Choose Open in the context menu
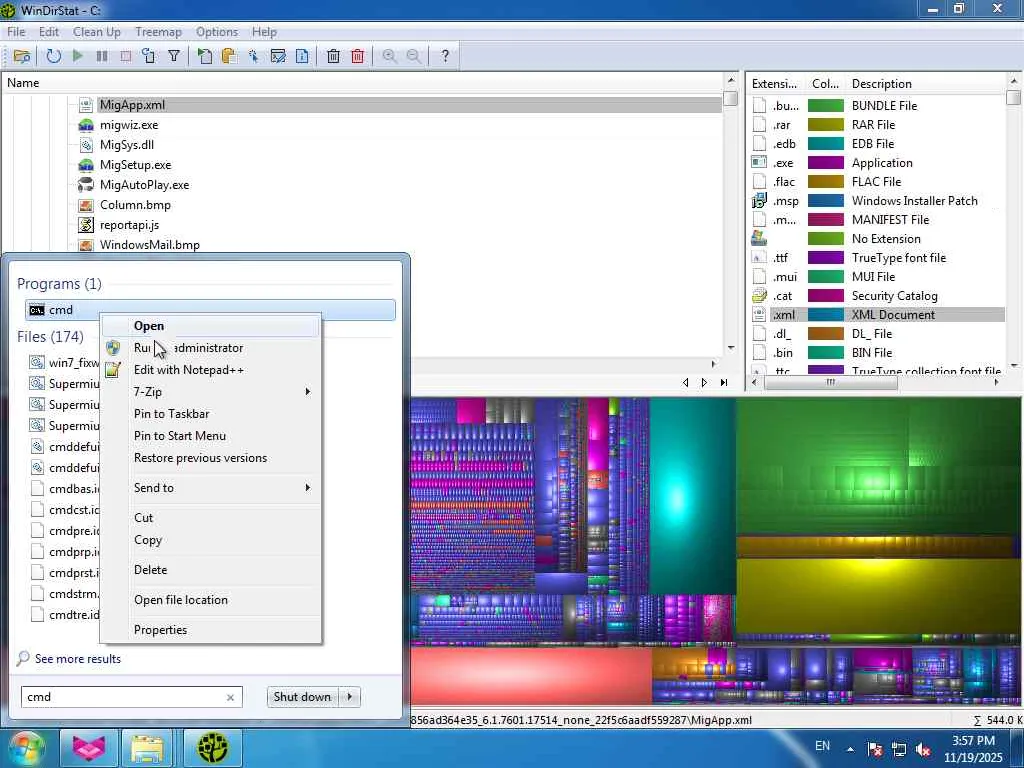Viewport: 1024px width, 768px height. pos(210,326)
